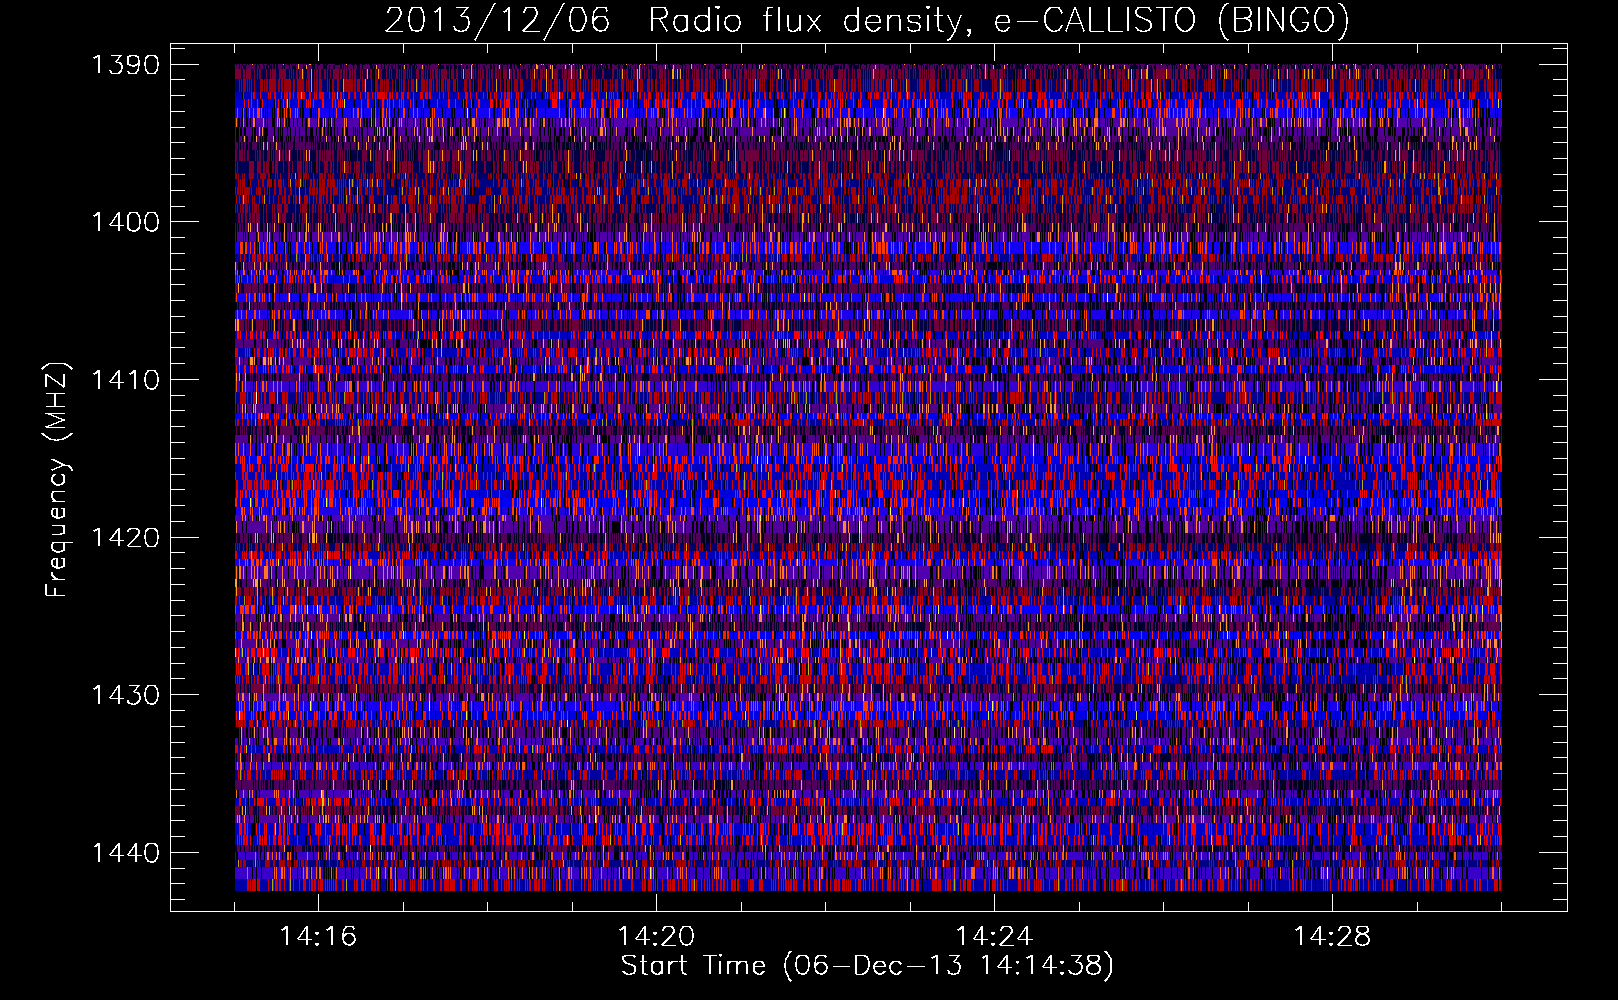Click the date "2013/12/06" in the title
The image size is (1618, 1000).
point(497,21)
